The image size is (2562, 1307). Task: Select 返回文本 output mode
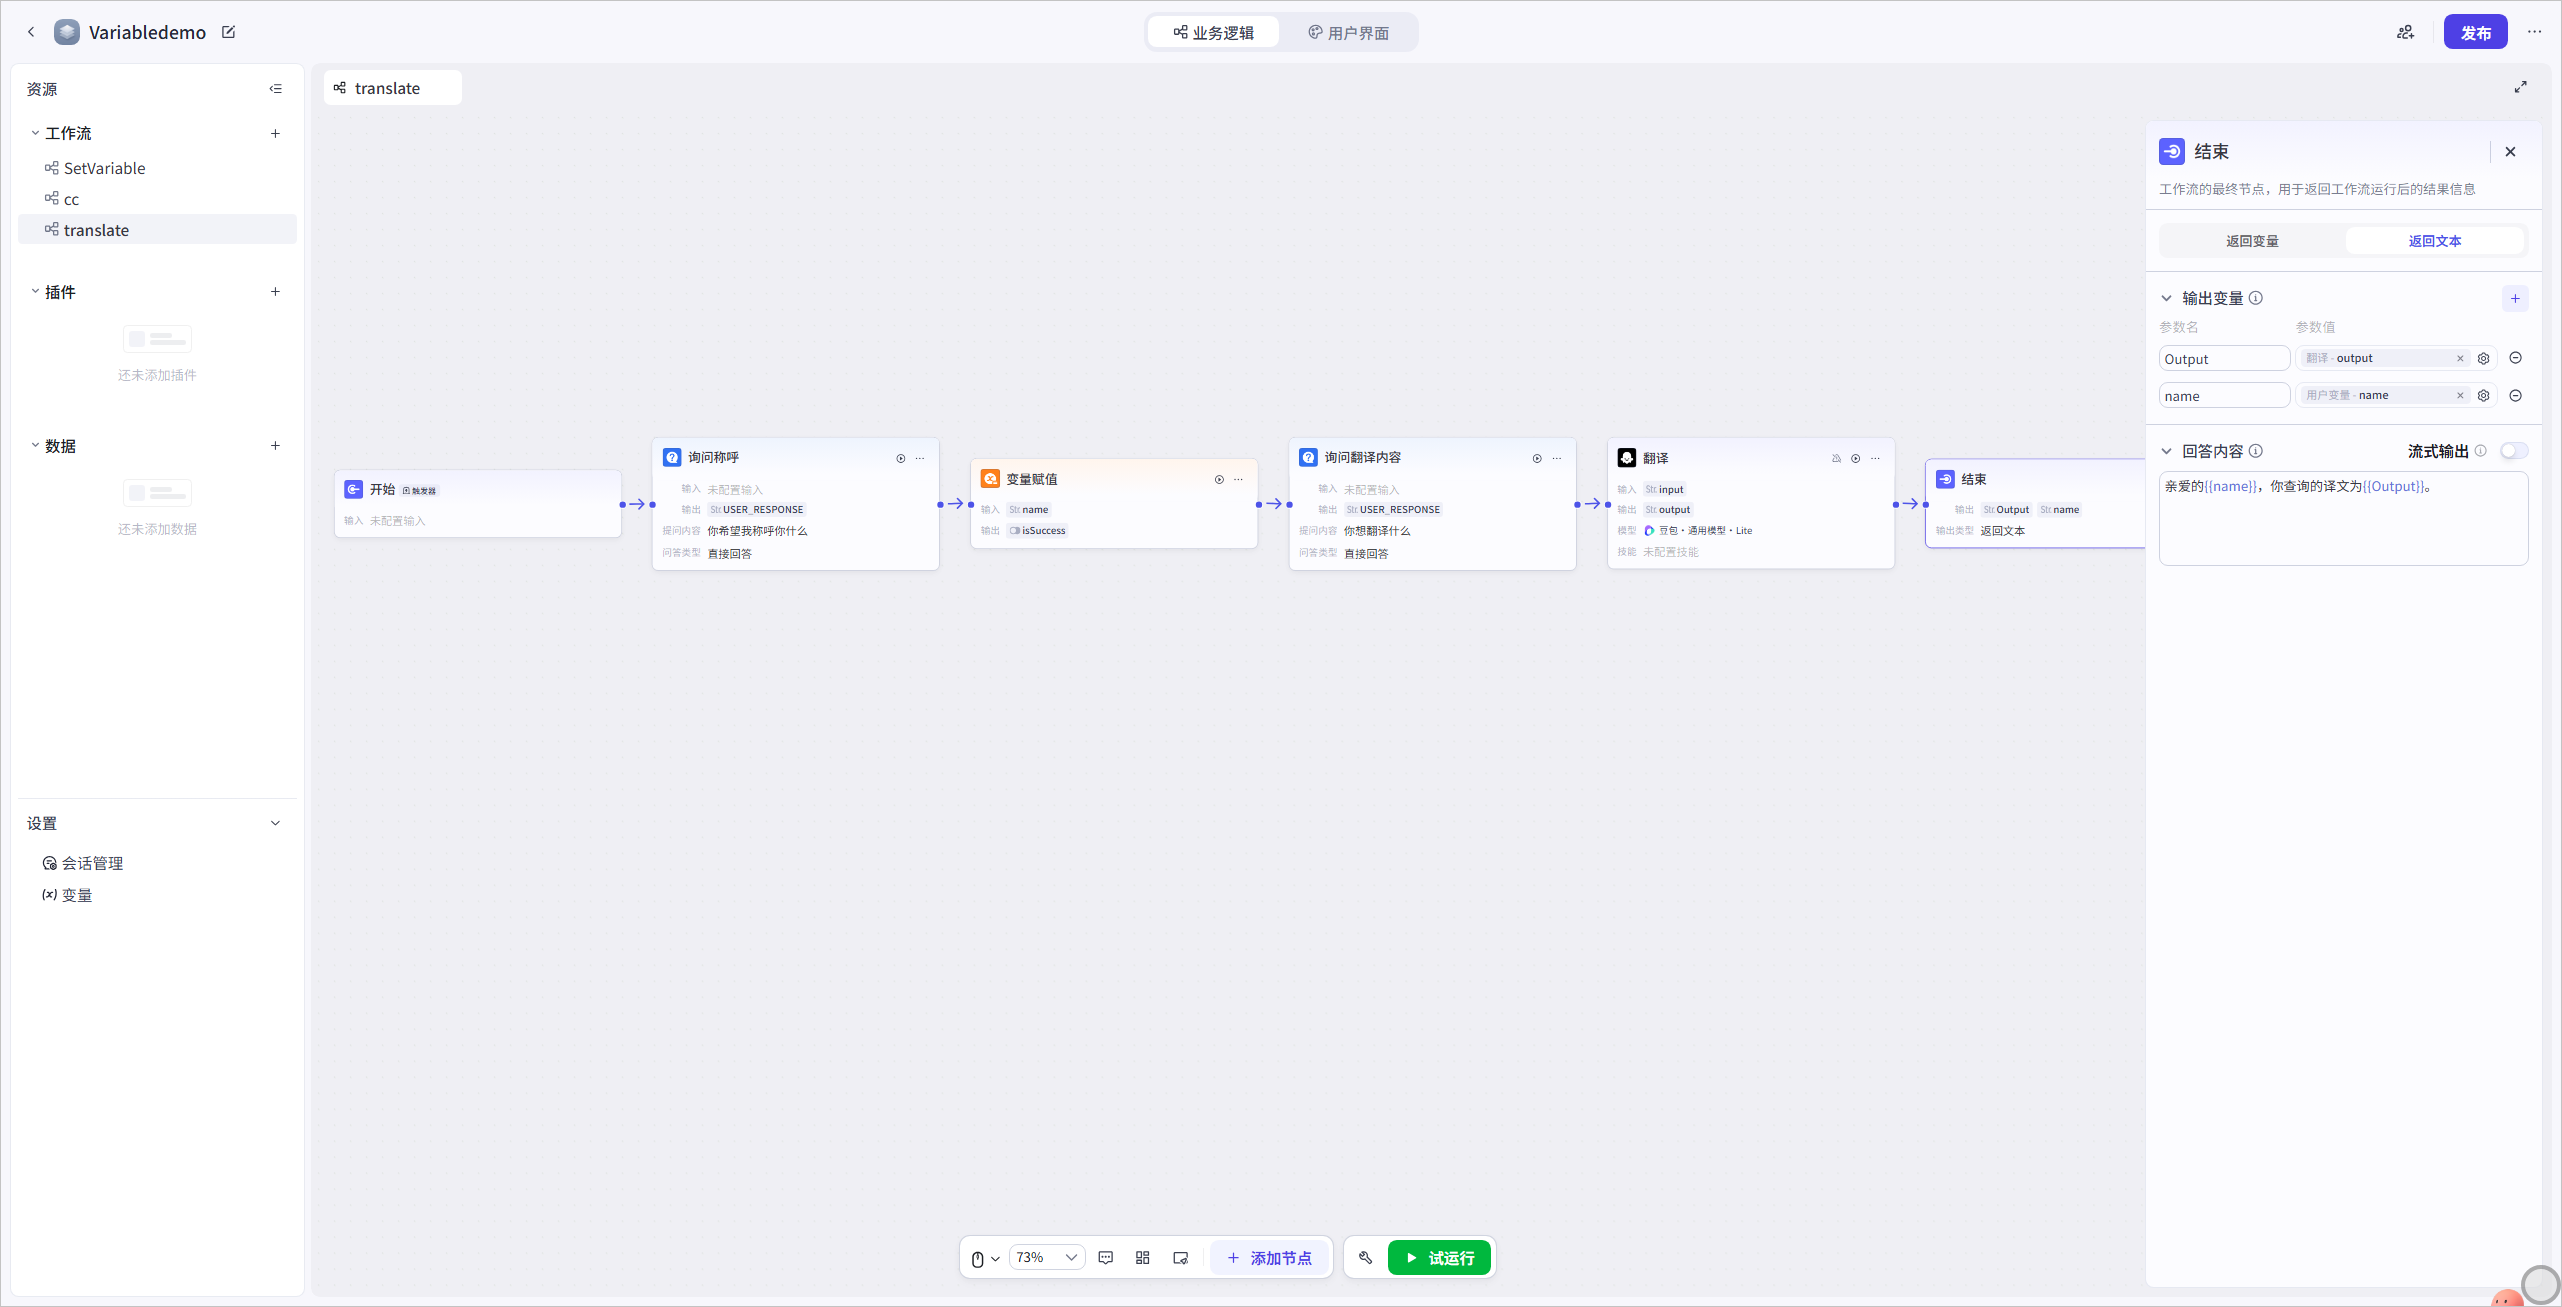click(2435, 241)
